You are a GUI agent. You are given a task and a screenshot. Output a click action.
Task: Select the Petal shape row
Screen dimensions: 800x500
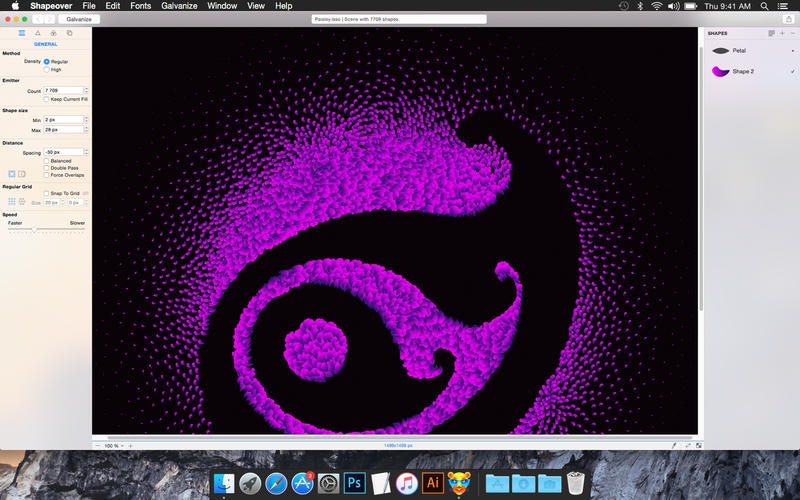pyautogui.click(x=754, y=51)
